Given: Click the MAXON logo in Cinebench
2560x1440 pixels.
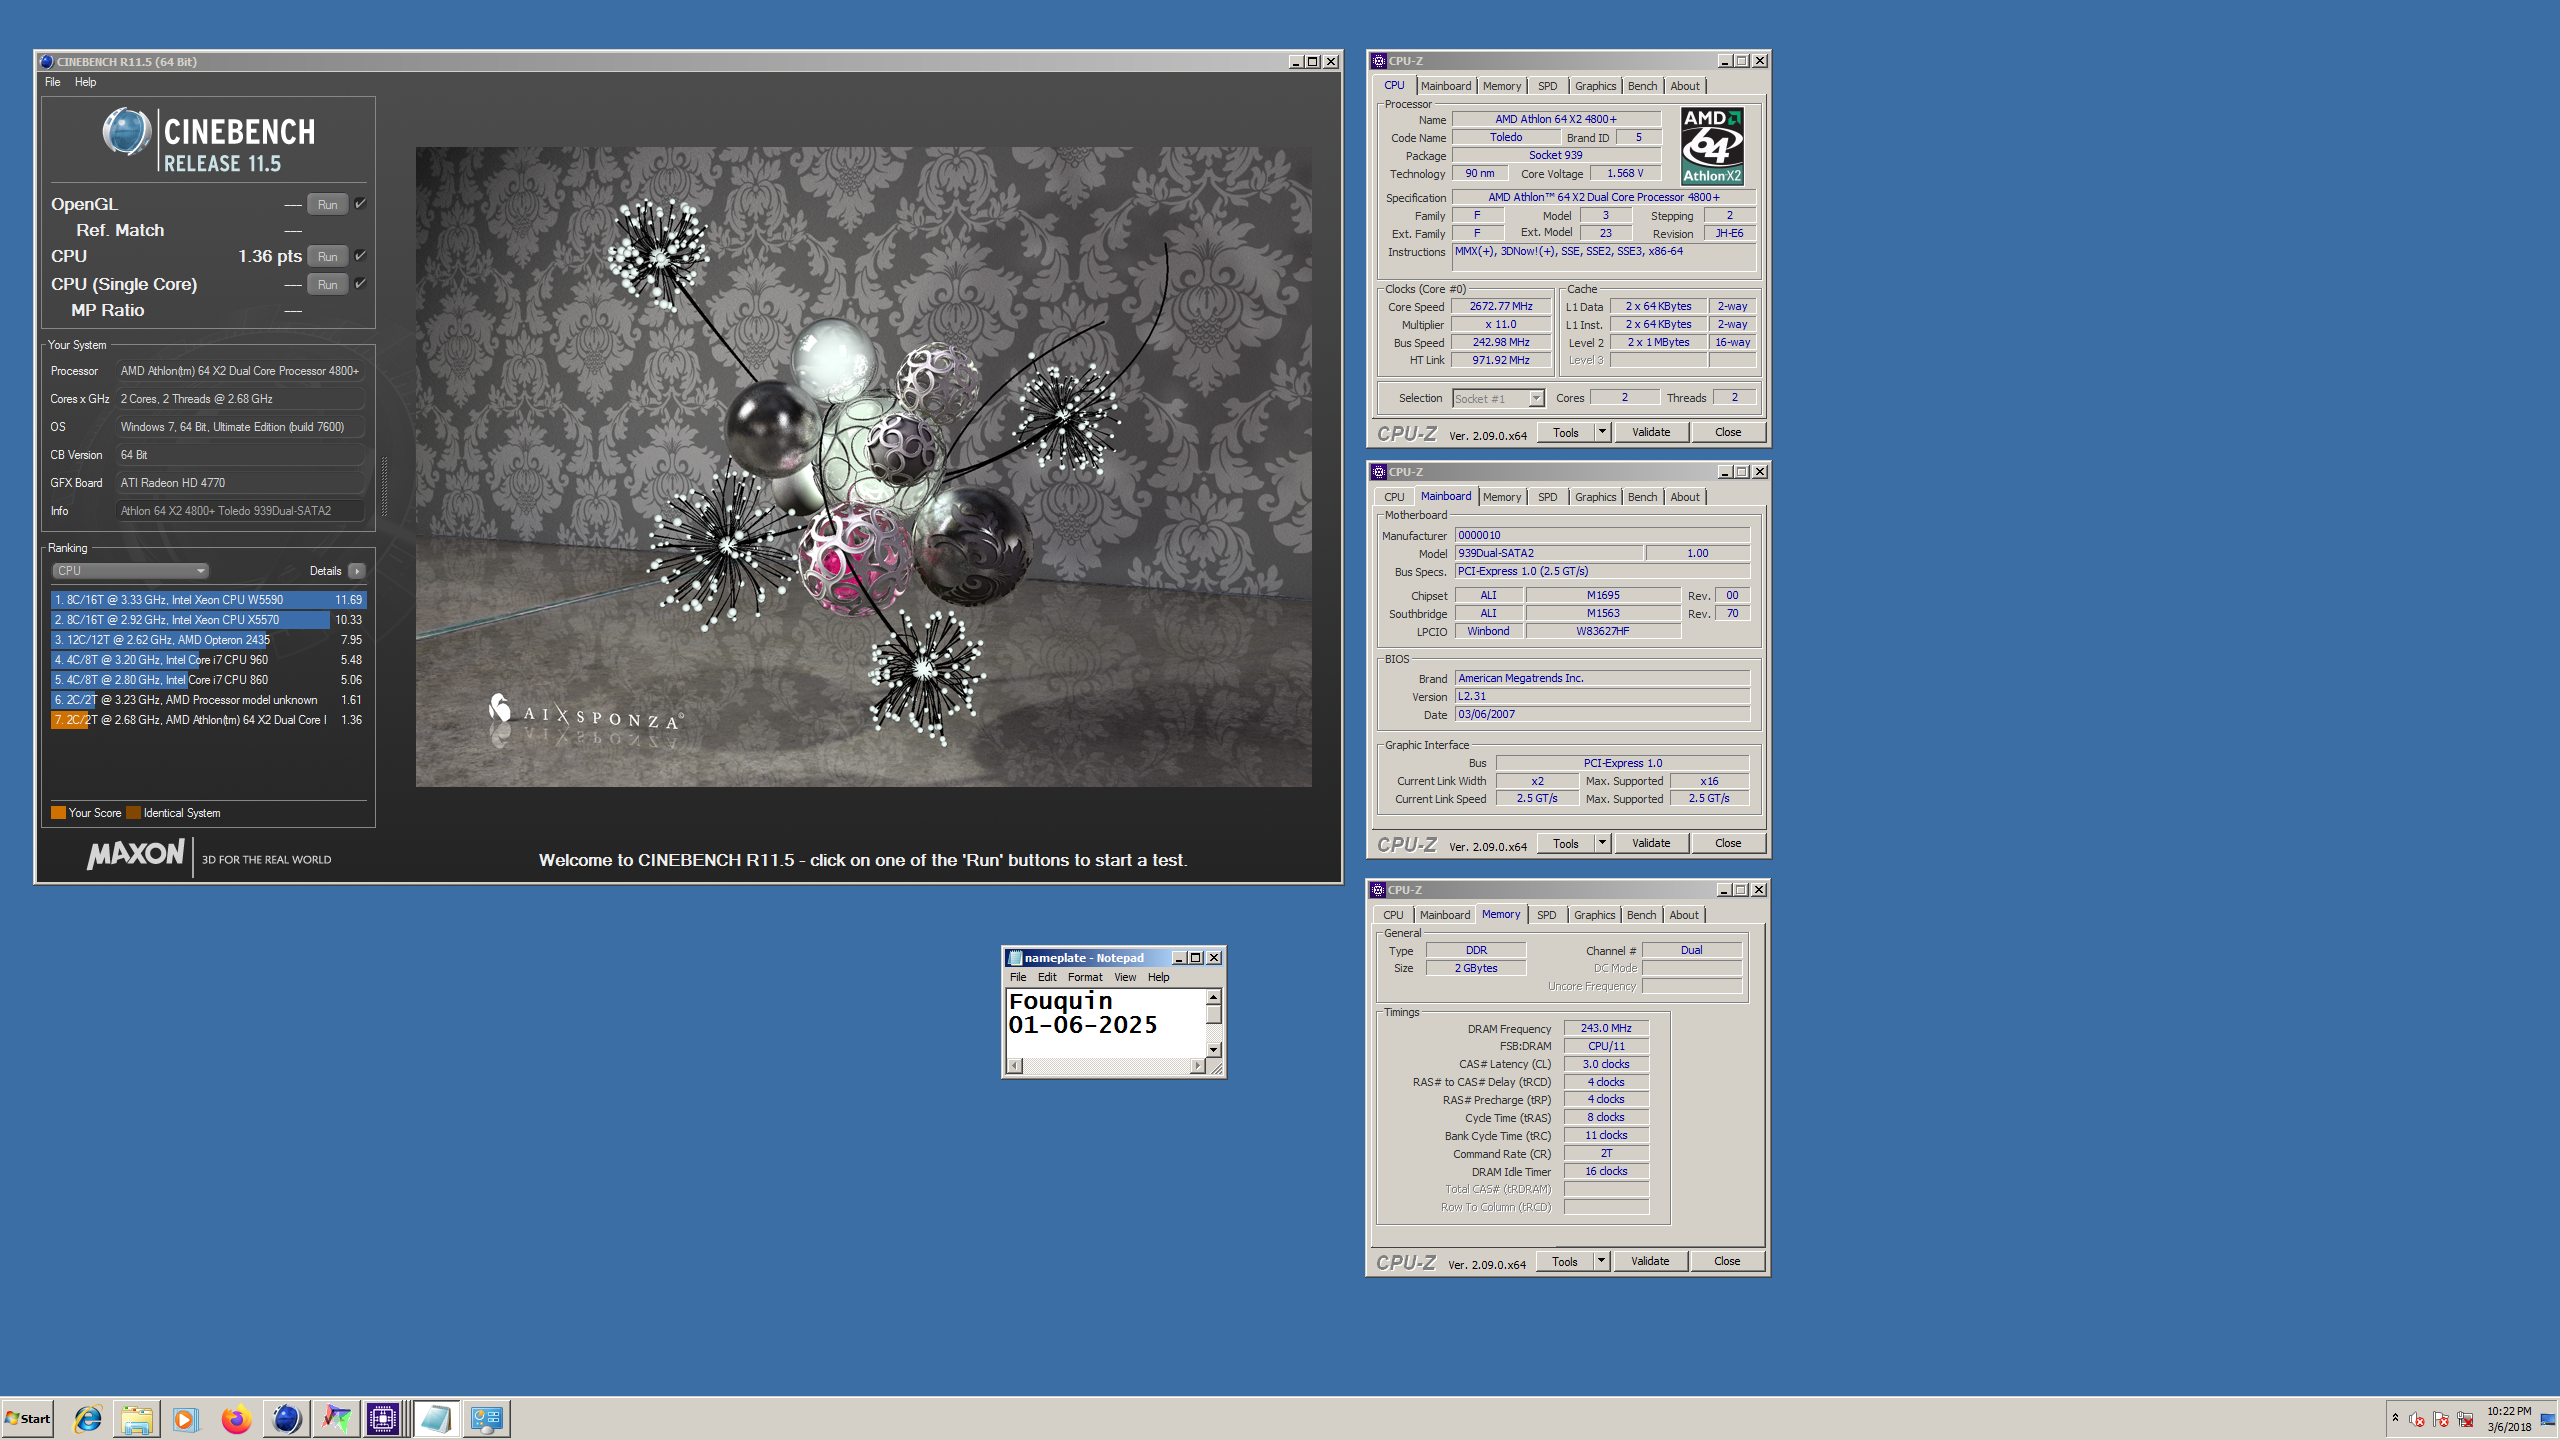Looking at the screenshot, I should [136, 854].
